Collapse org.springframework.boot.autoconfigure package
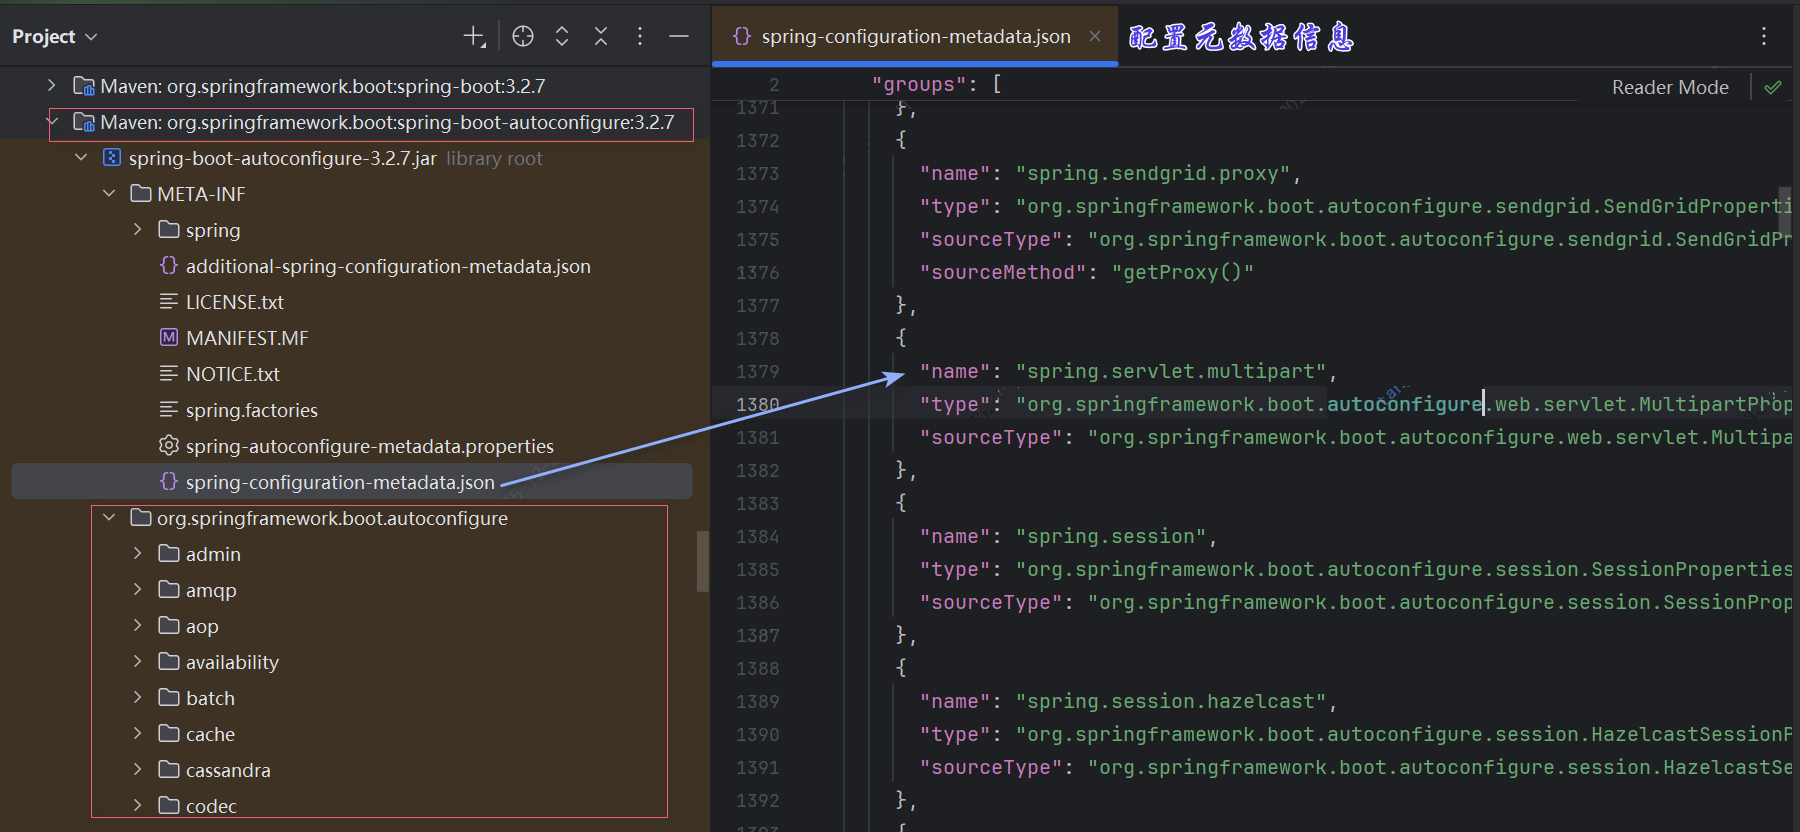The image size is (1800, 832). (109, 518)
